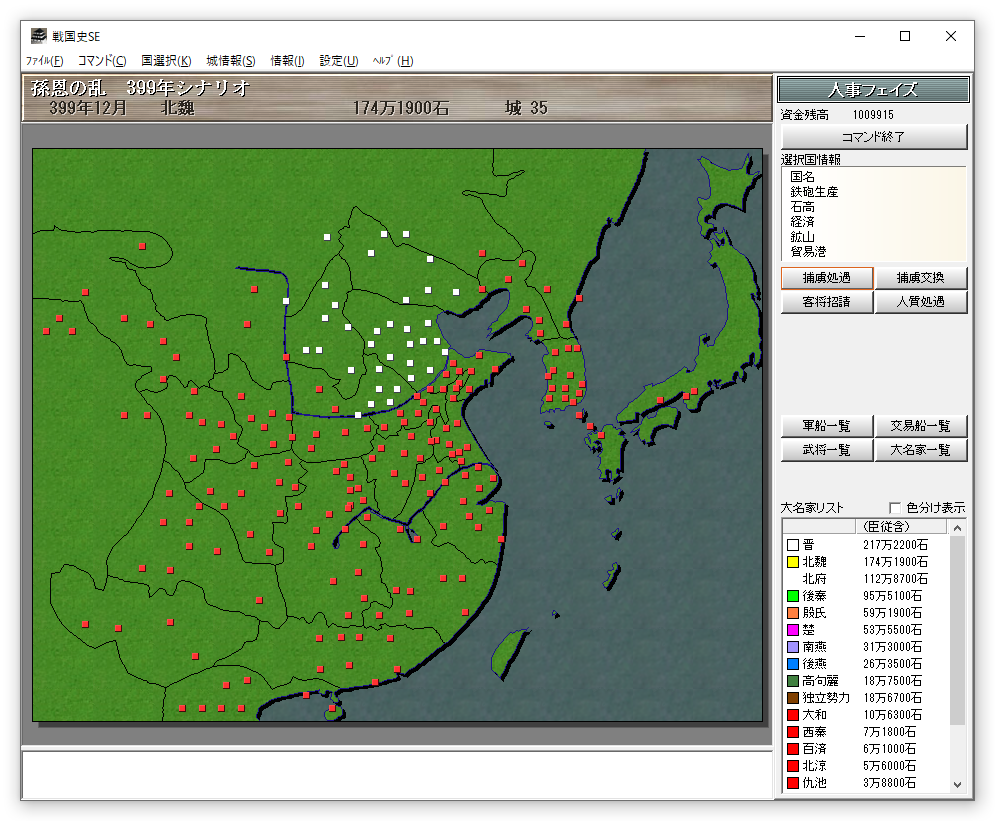Viewport: 995px width, 821px height.
Task: Open the 国選択(K) menu
Action: (166, 61)
